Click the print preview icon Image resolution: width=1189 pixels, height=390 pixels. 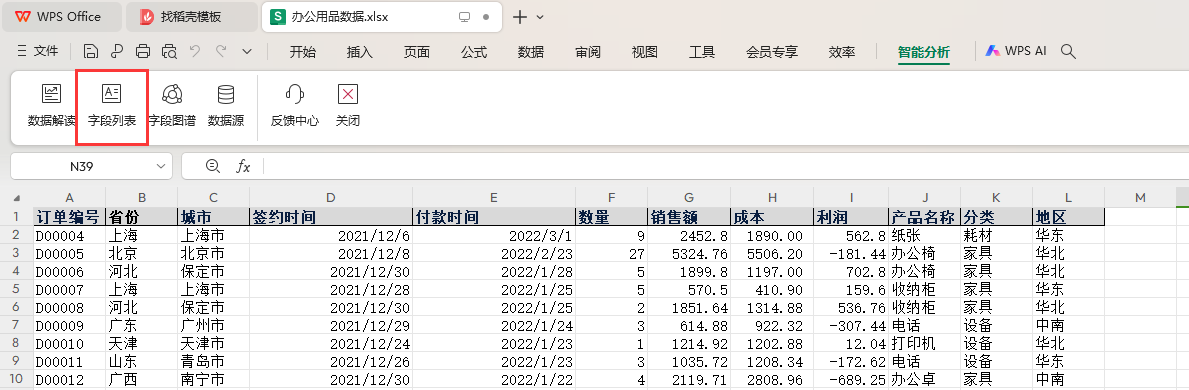[x=169, y=52]
